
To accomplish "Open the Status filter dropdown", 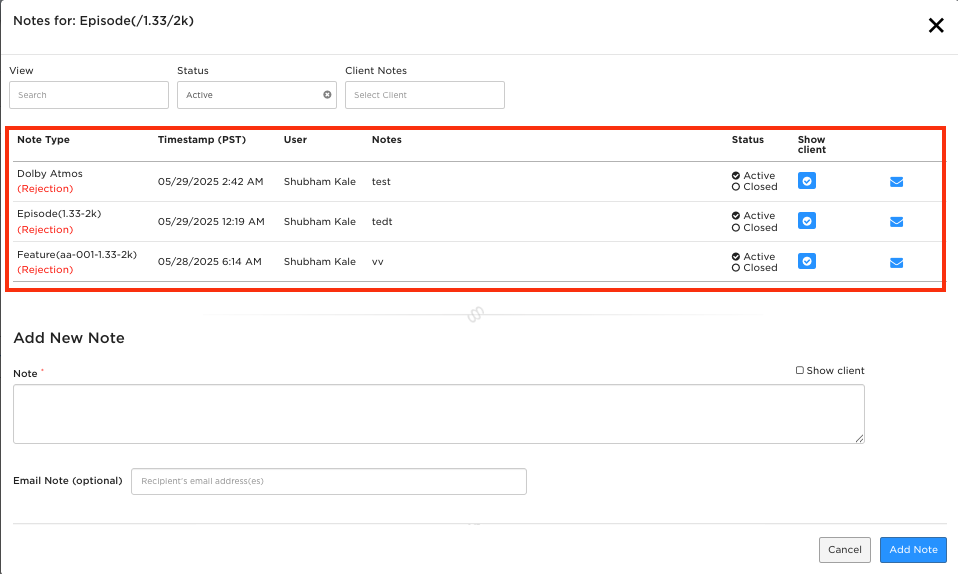I will (x=257, y=95).
